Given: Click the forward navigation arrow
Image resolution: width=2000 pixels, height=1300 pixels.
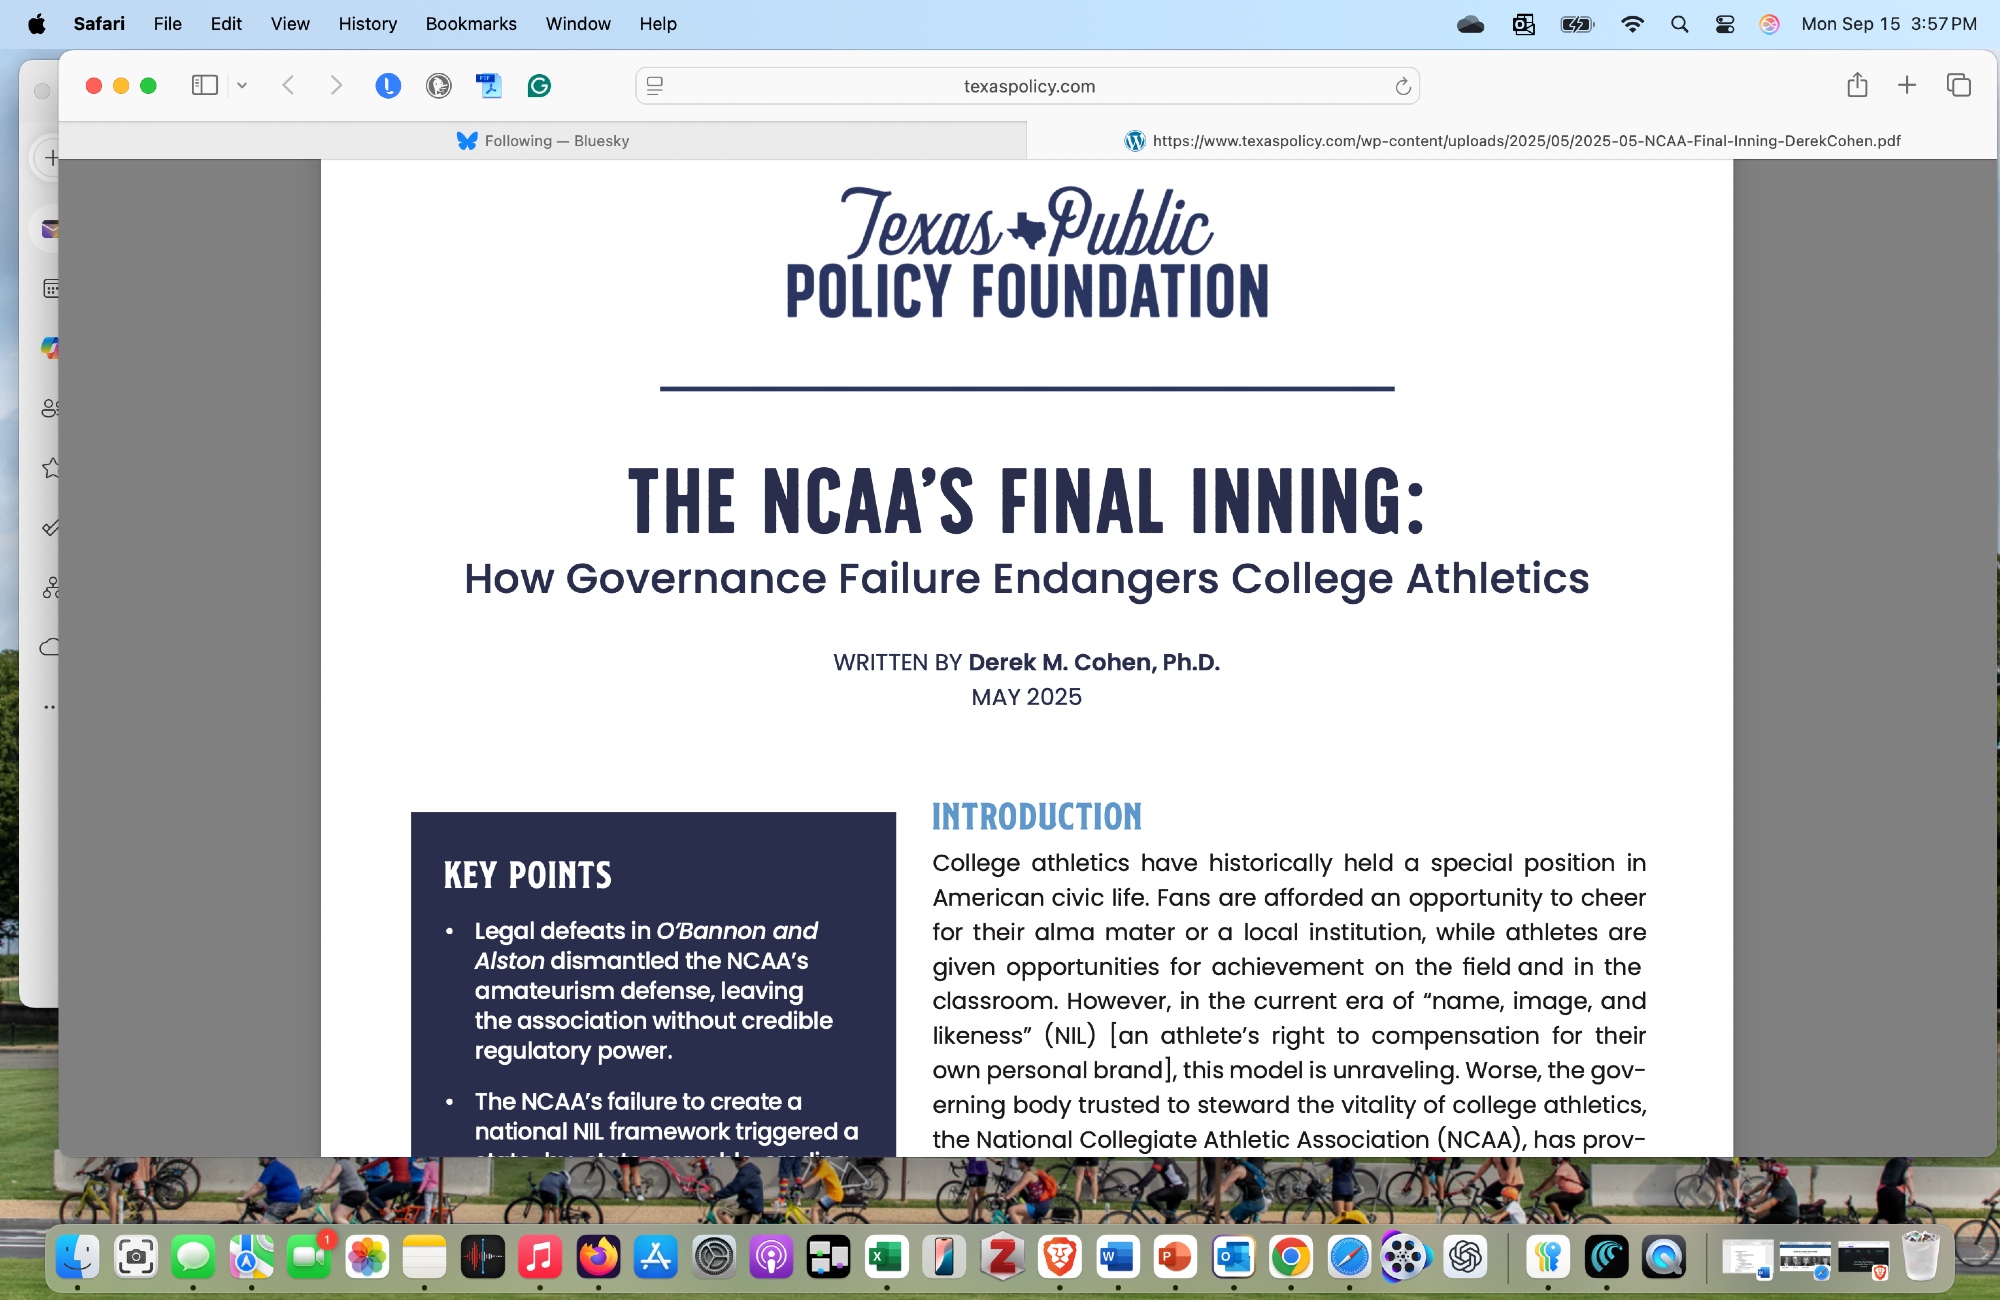Looking at the screenshot, I should click(336, 86).
